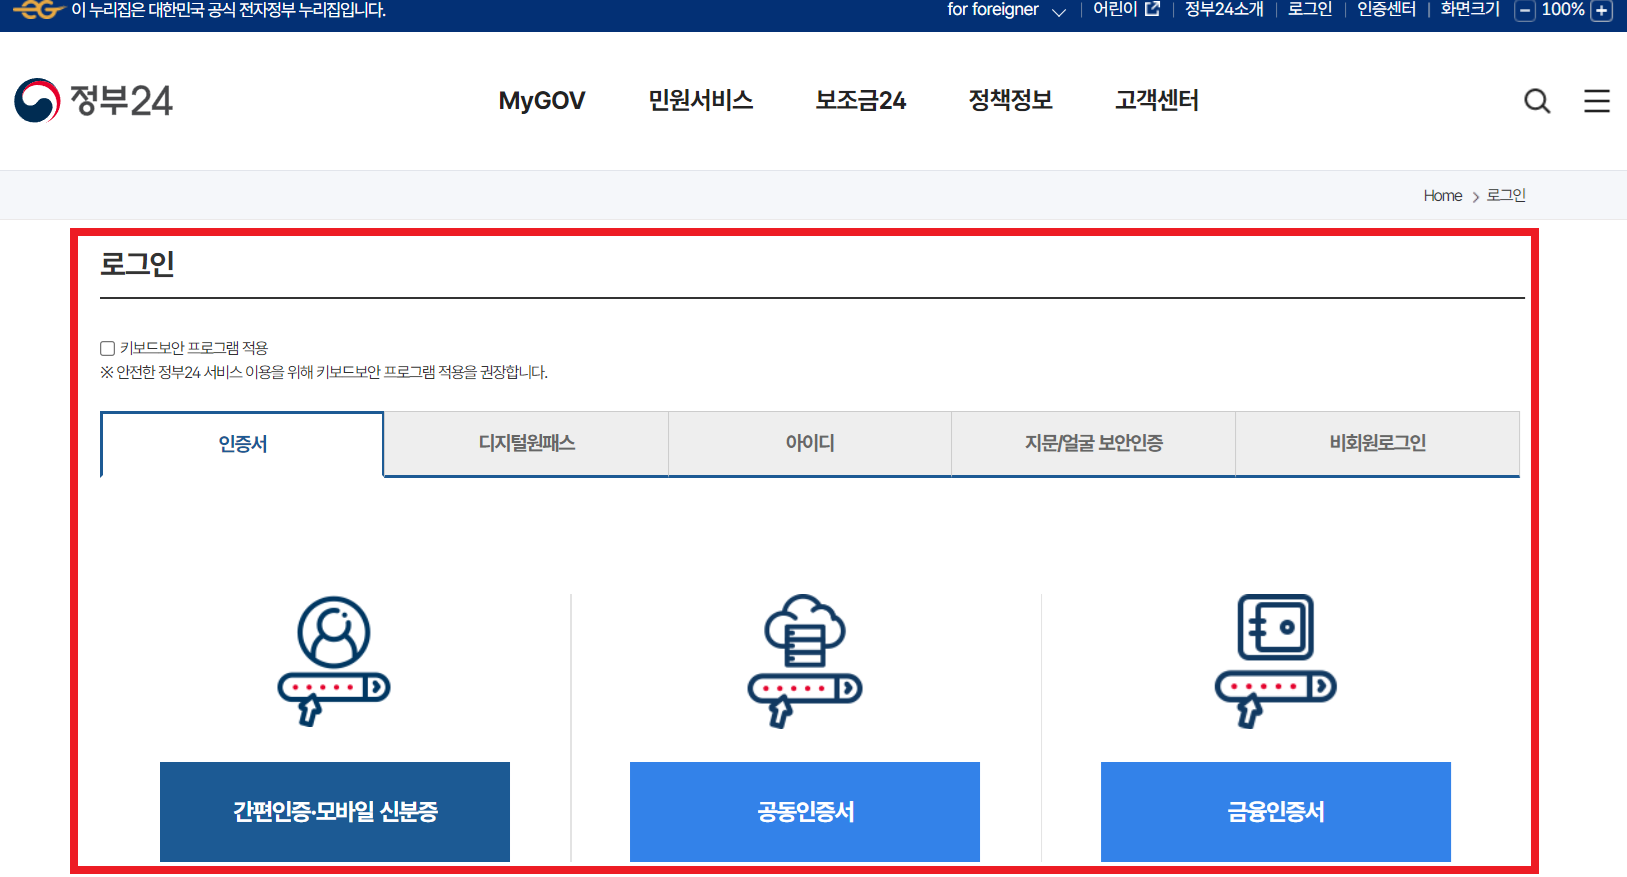Click the e-government emblem icon in top bar

coord(39,10)
